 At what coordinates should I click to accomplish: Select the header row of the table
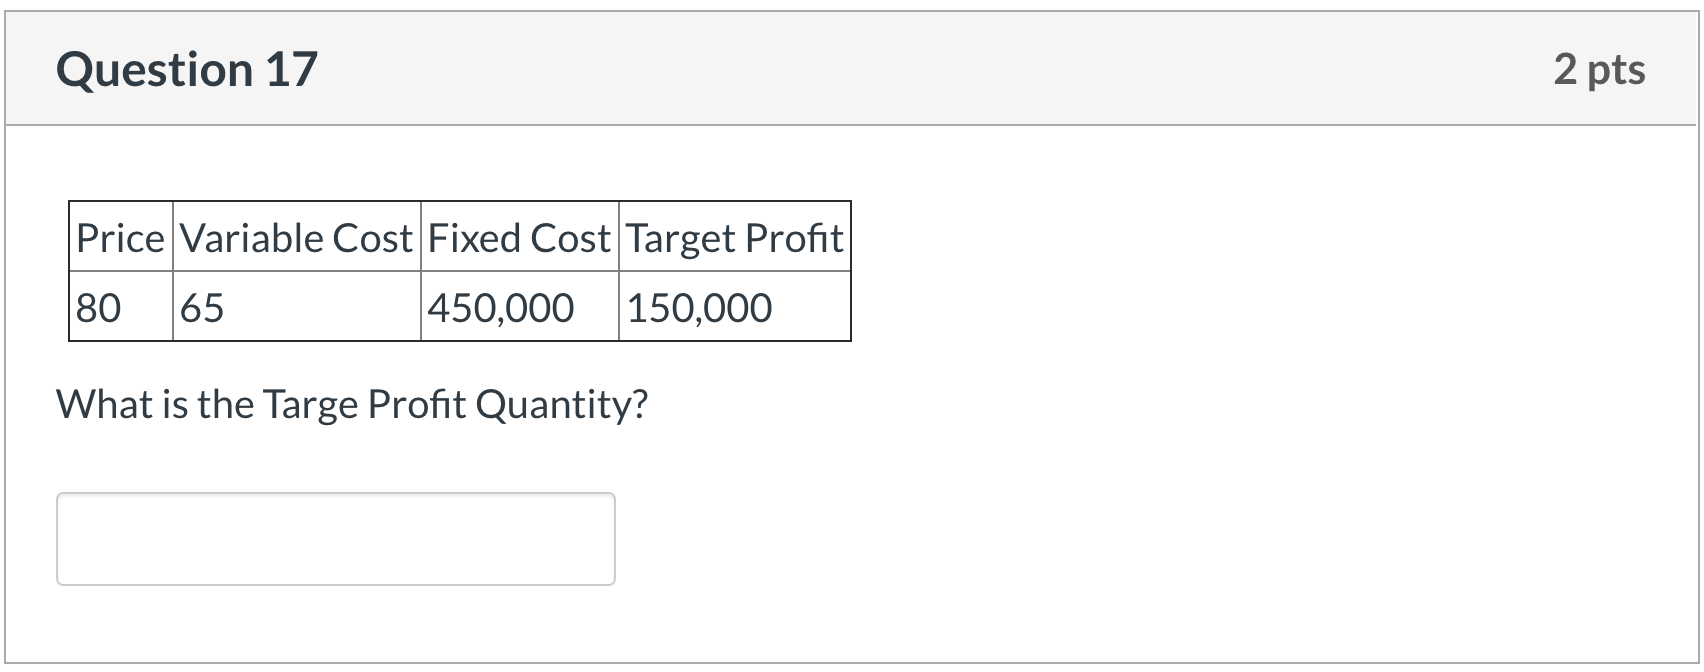point(459,238)
